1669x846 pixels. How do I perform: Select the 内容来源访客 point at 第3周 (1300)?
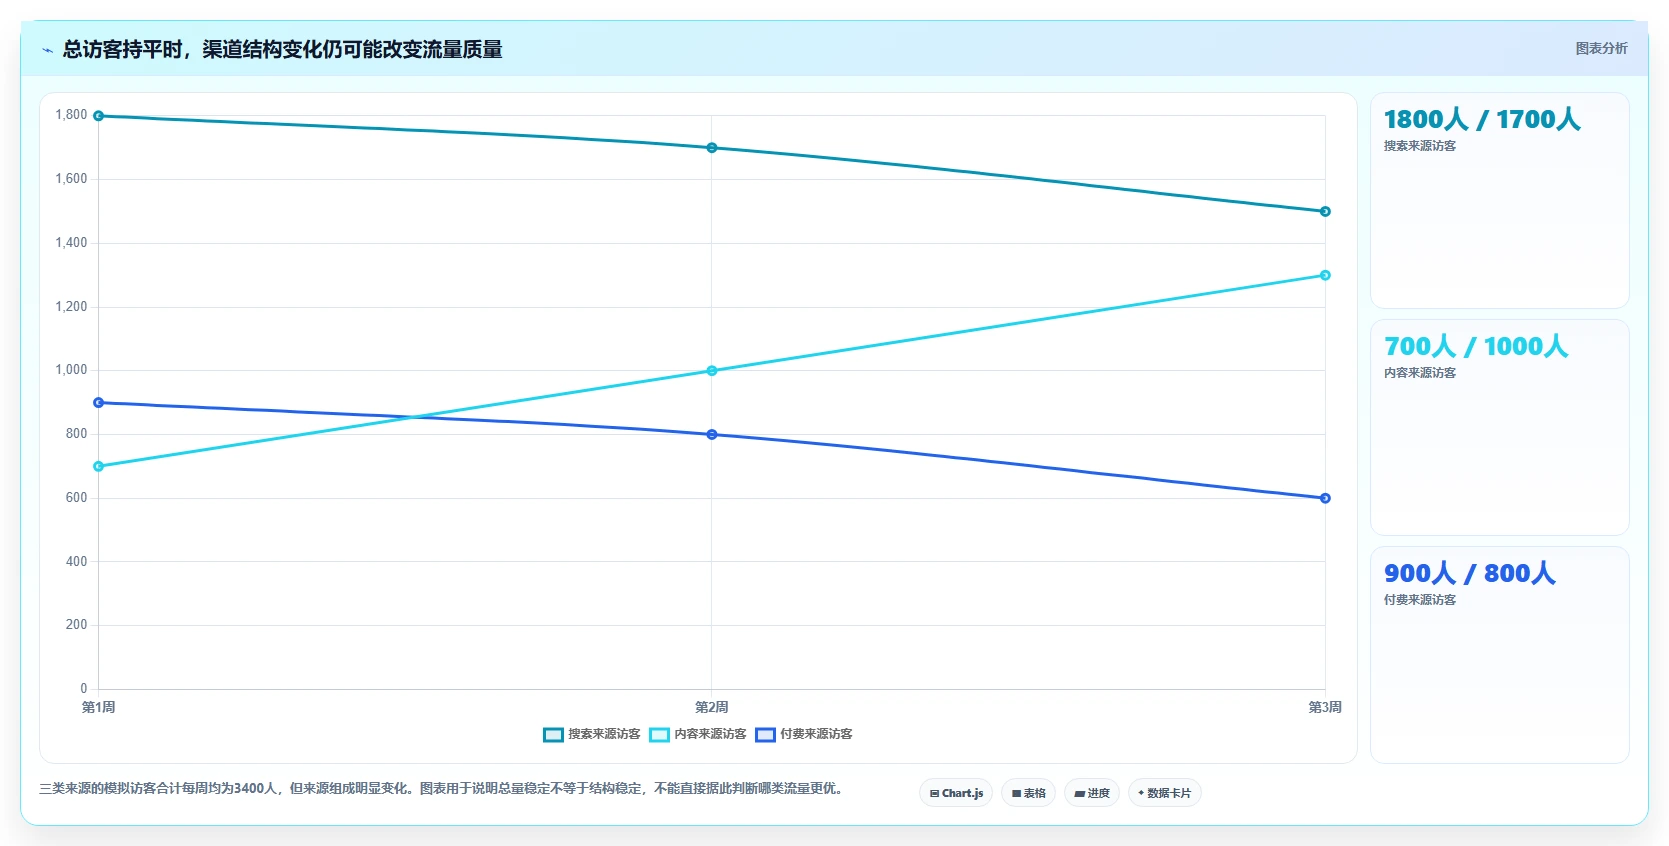(x=1325, y=275)
